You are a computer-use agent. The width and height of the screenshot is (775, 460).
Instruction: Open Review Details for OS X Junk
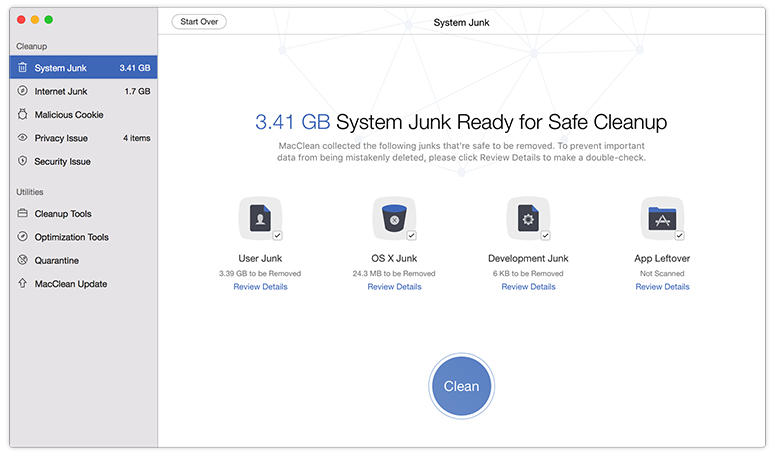(x=394, y=287)
